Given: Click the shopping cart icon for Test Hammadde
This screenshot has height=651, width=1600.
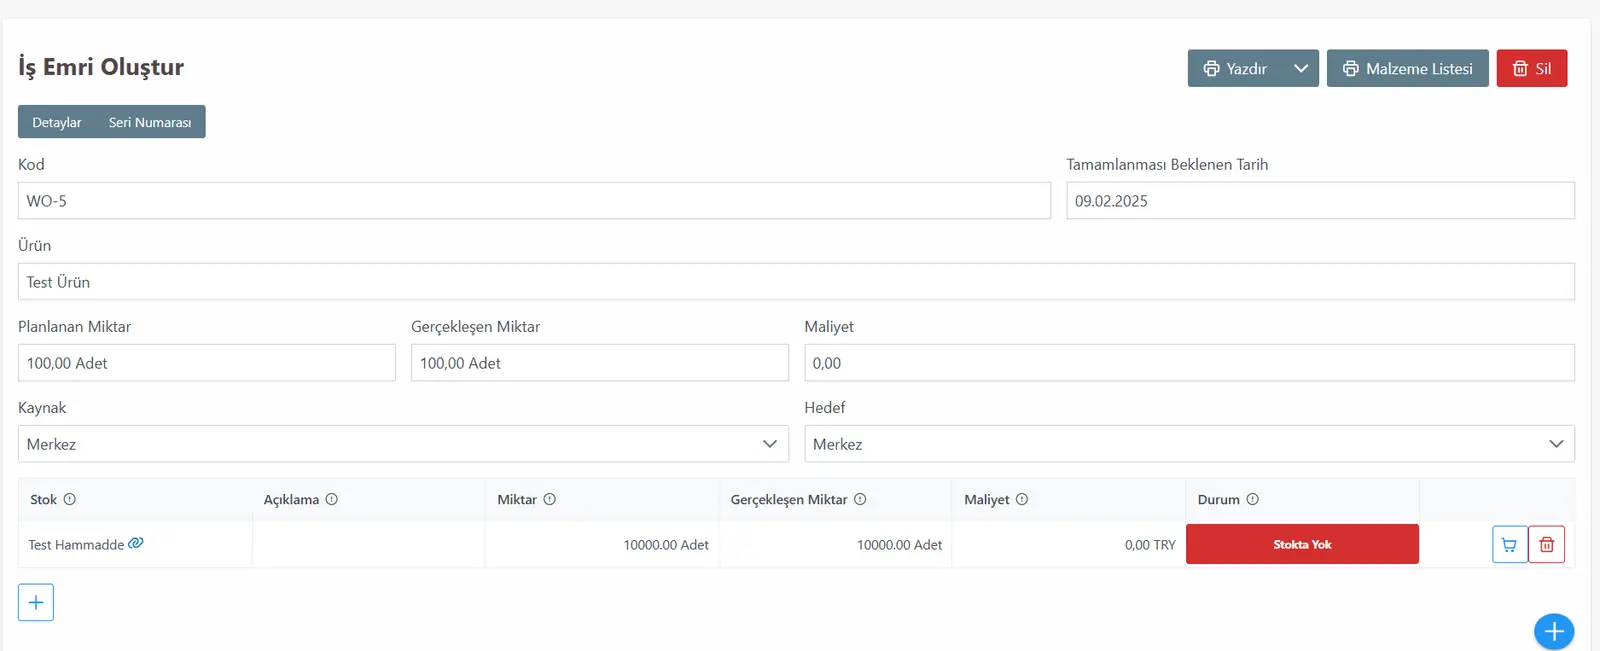Looking at the screenshot, I should pos(1510,545).
